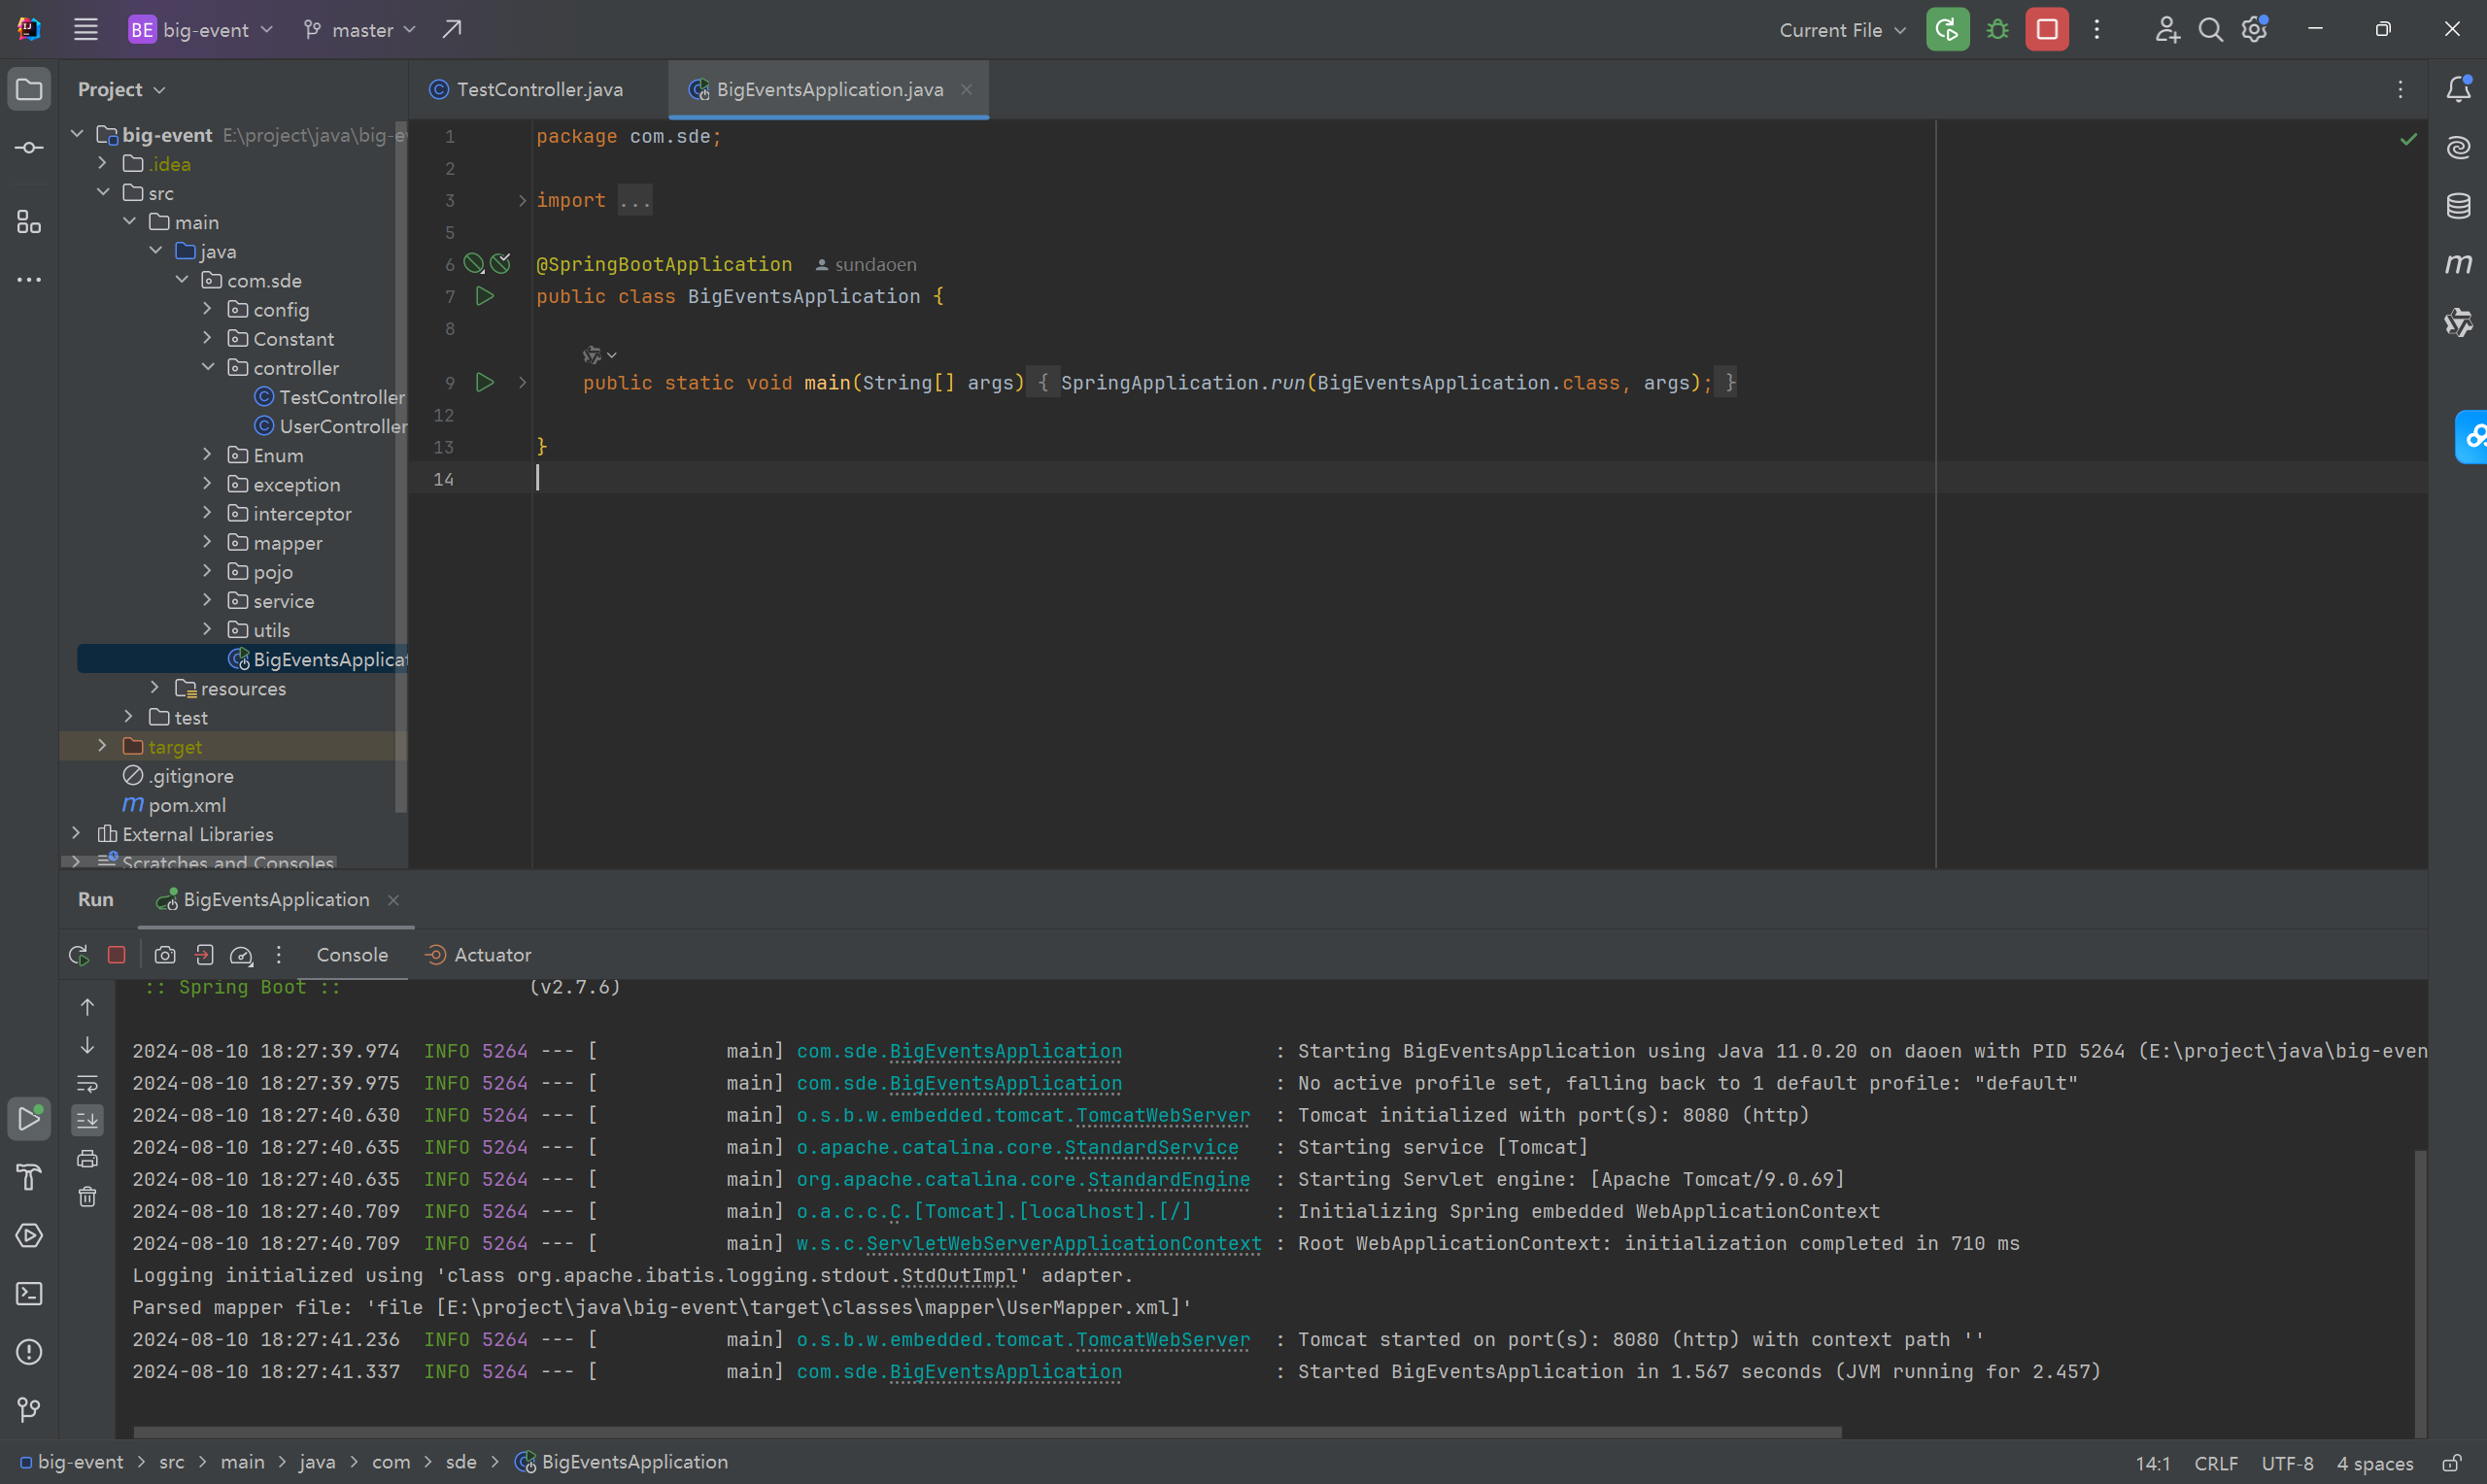Image resolution: width=2487 pixels, height=1484 pixels.
Task: Open Code With Me user icon
Action: tap(2166, 29)
